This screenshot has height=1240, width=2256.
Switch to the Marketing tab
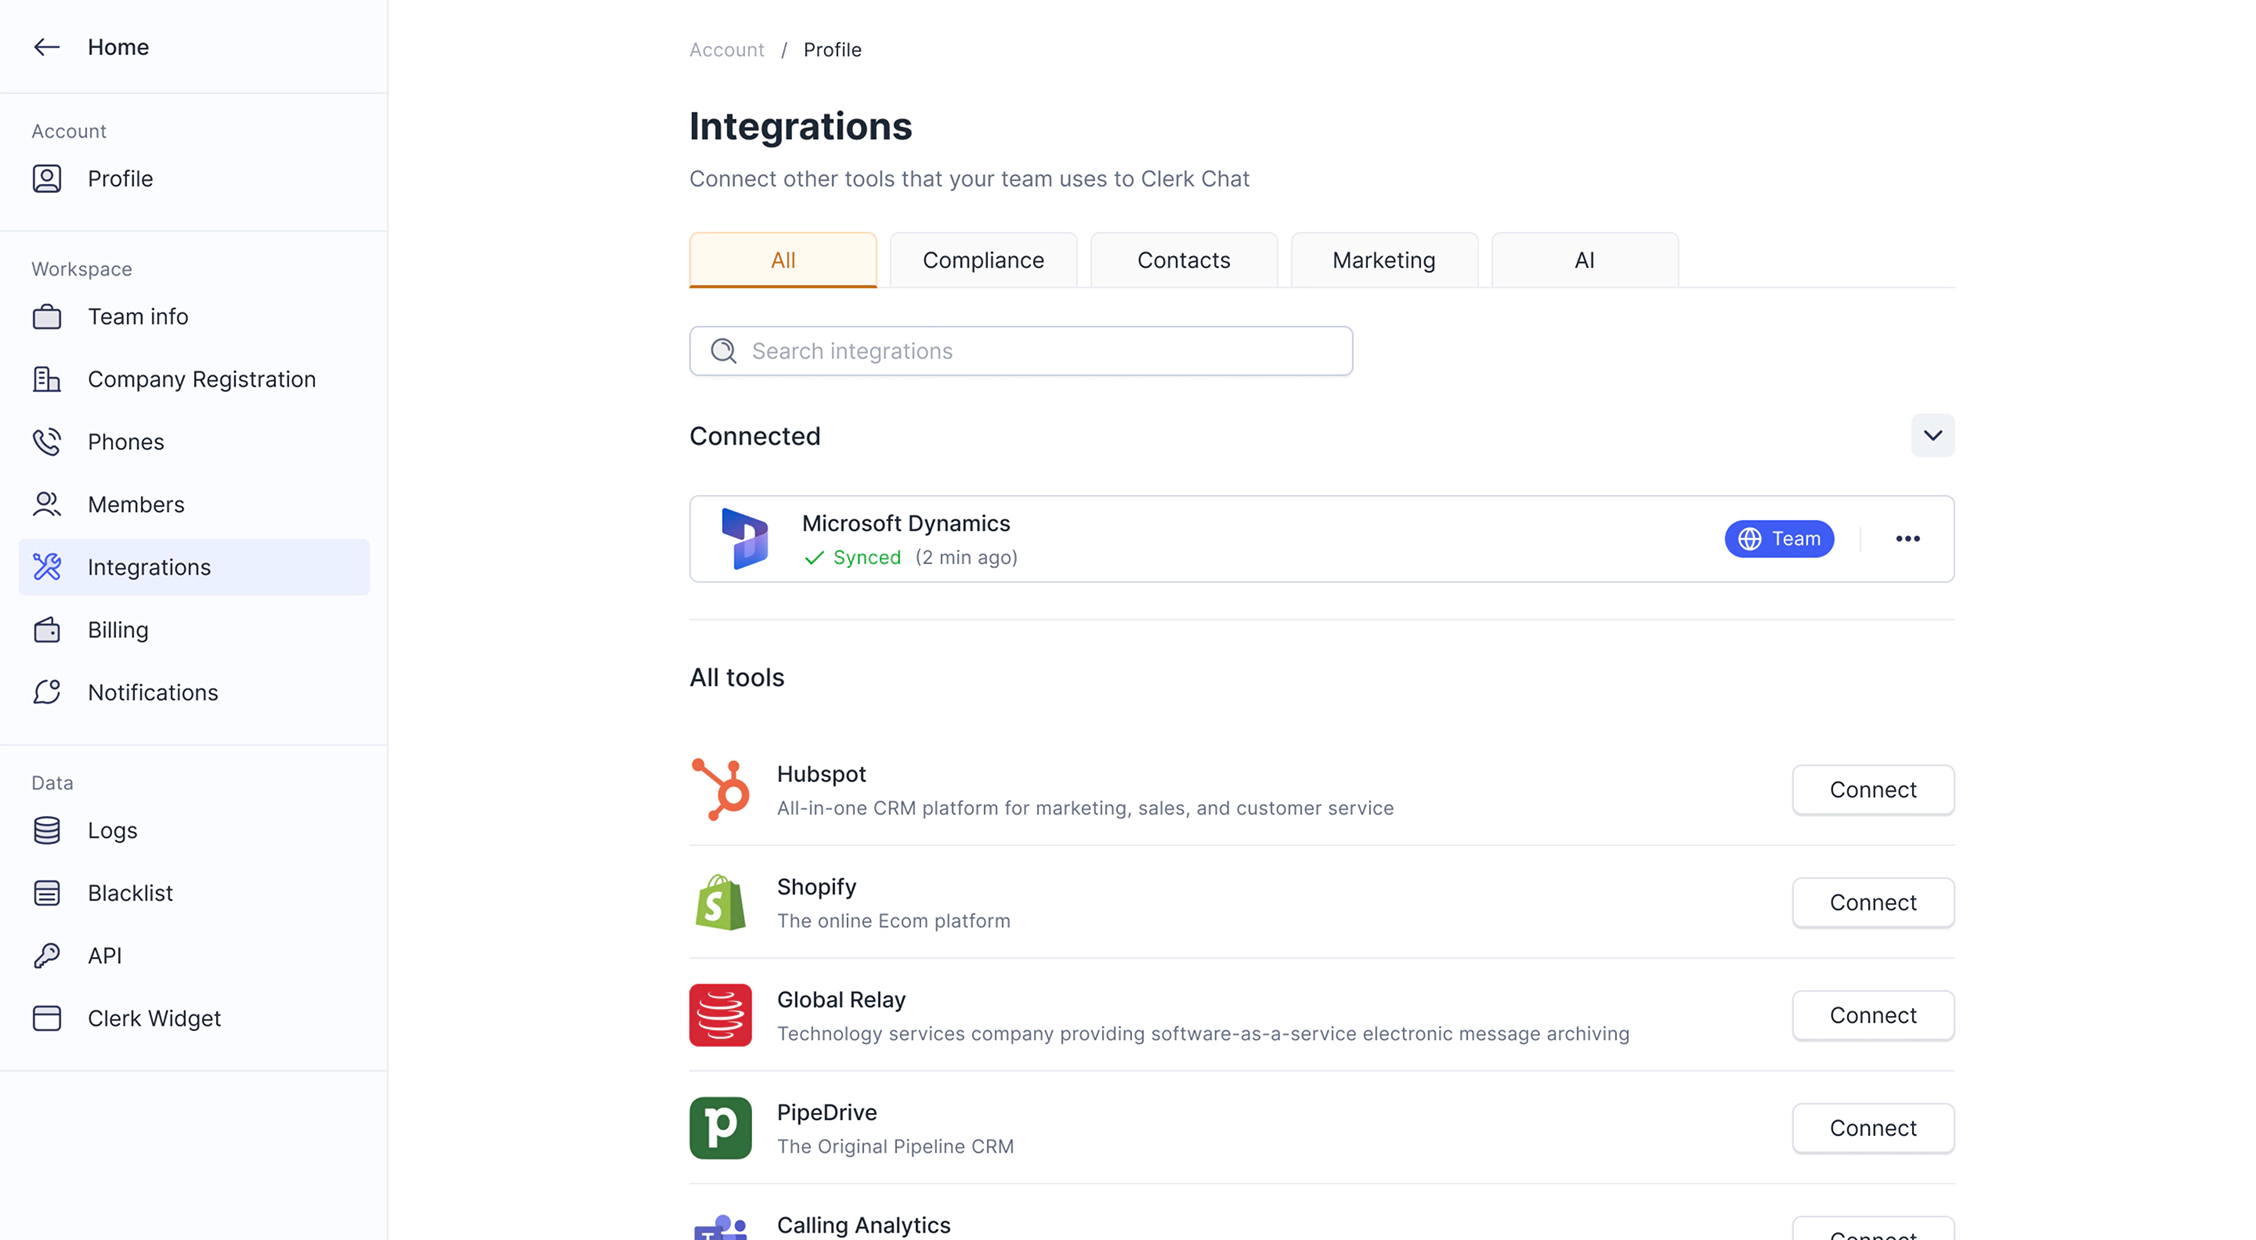[1383, 260]
